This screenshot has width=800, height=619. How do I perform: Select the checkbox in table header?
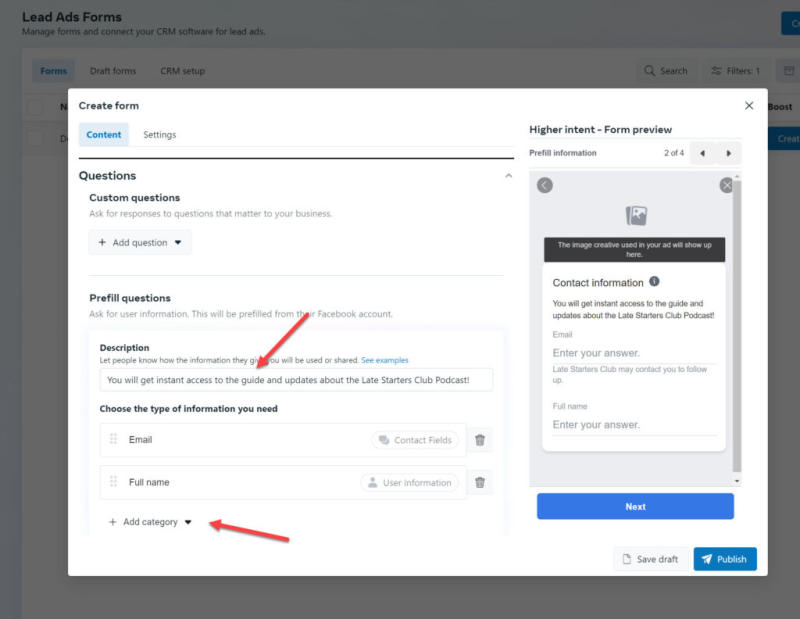(35, 107)
